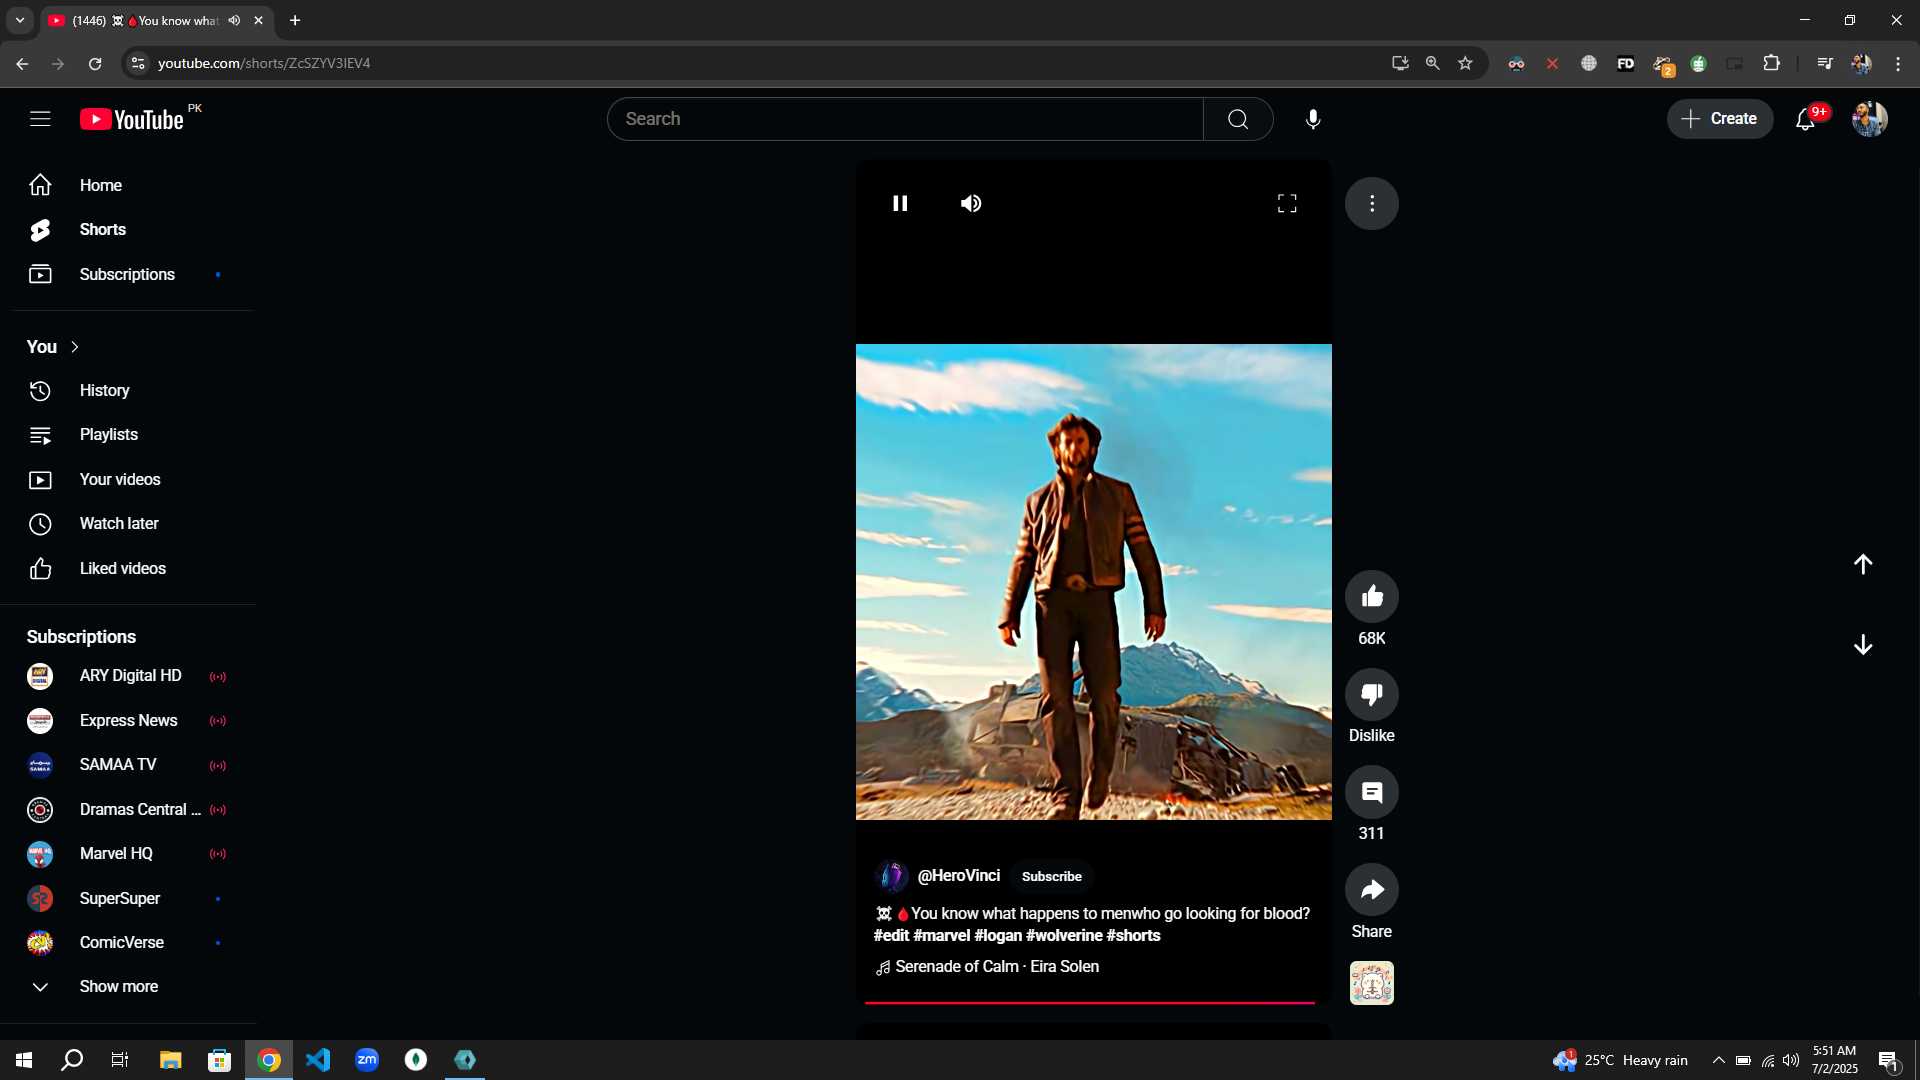Toggle the hamburger guide menu
The image size is (1920, 1080).
pyautogui.click(x=40, y=119)
